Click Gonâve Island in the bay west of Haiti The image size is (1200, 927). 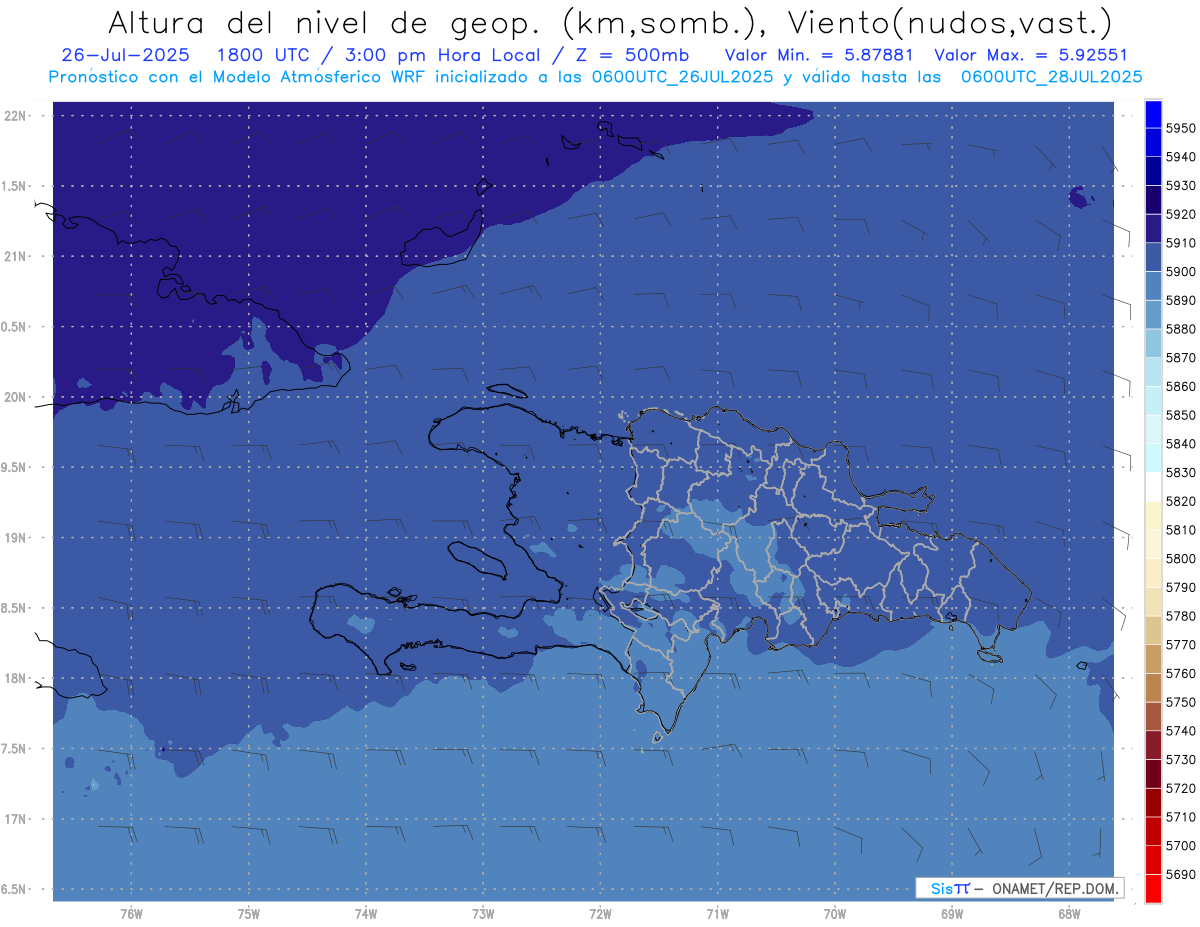pyautogui.click(x=477, y=558)
